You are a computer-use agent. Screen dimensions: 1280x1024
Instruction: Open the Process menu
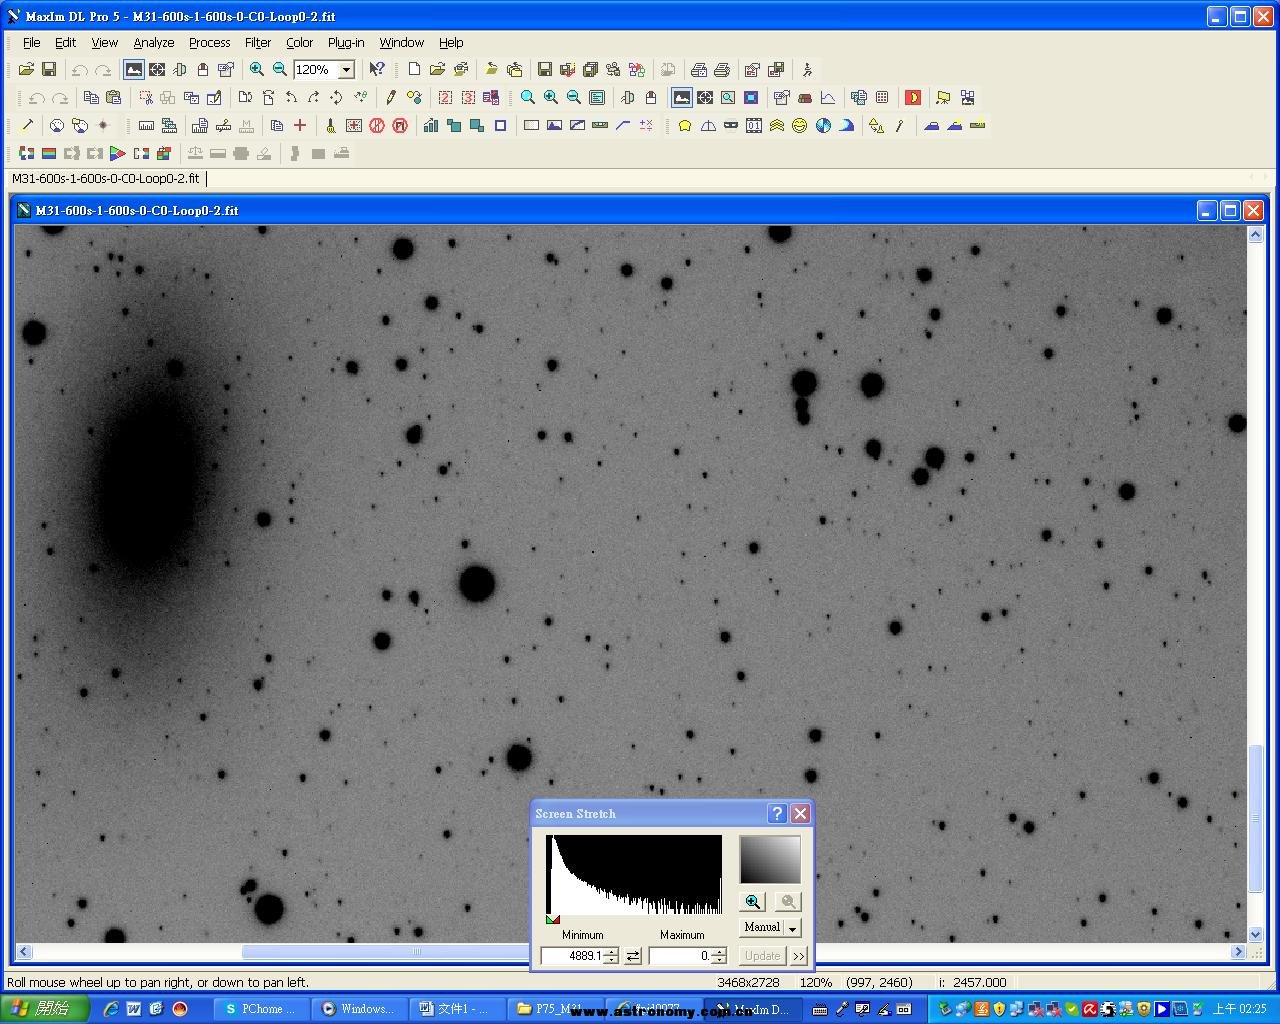pyautogui.click(x=210, y=42)
